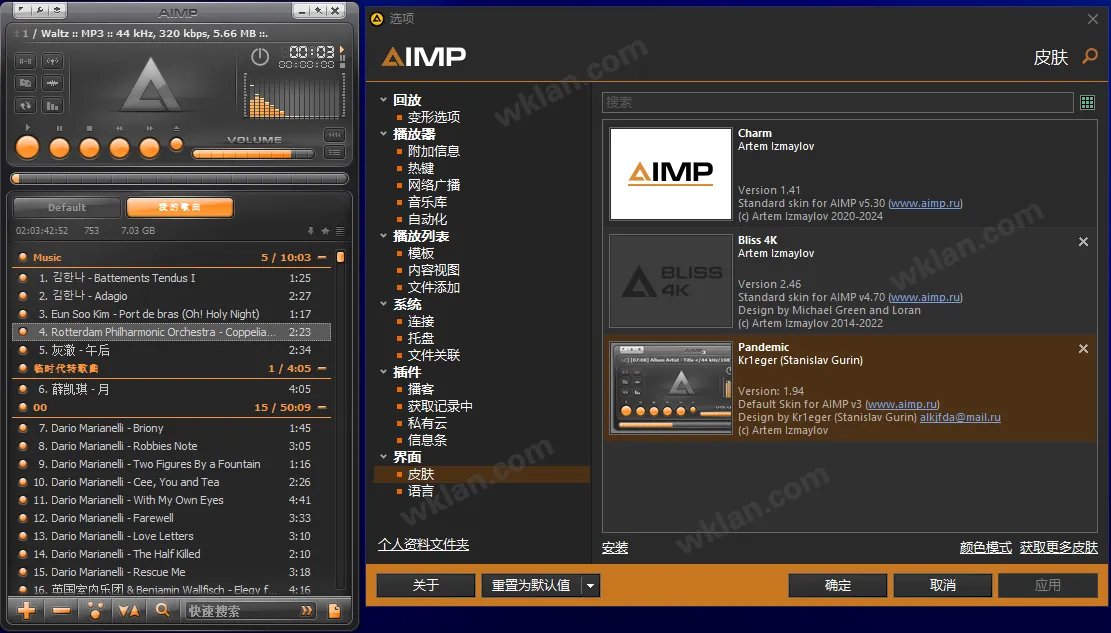Viewport: 1111px width, 633px height.
Task: Open the playlist lines menu icon
Action: click(340, 231)
